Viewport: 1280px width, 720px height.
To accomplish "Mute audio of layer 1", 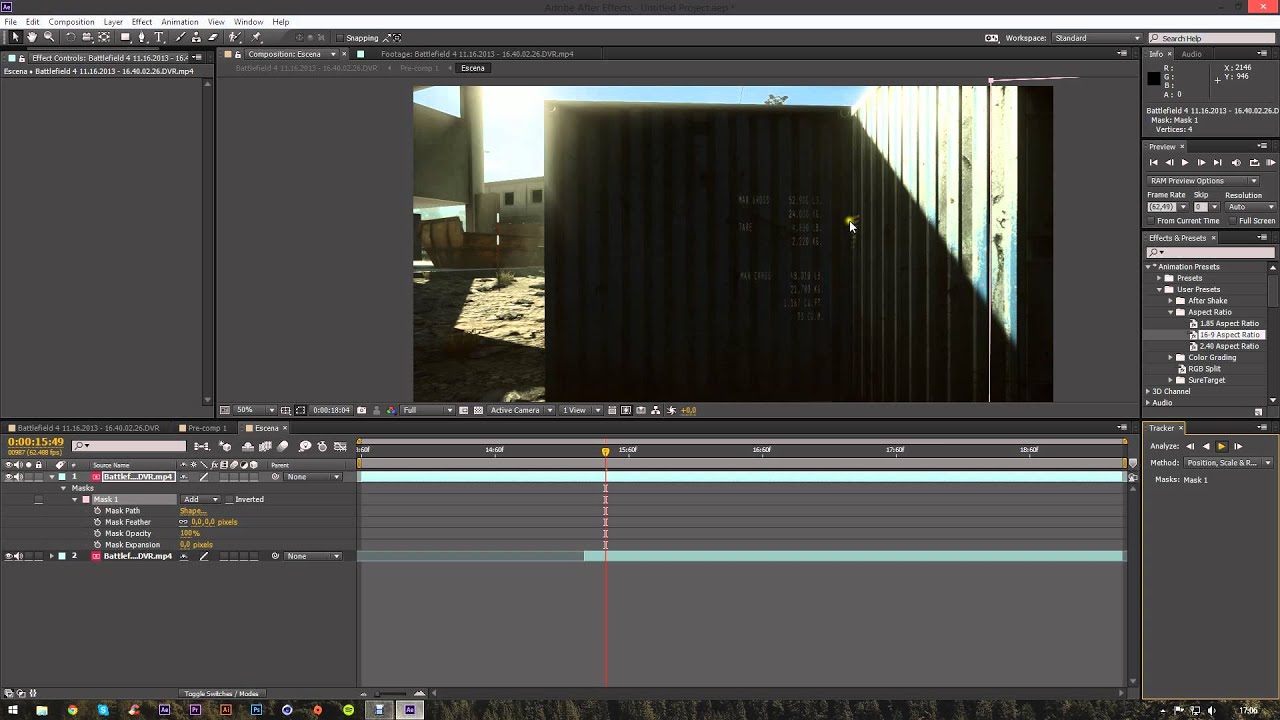I will tap(19, 477).
